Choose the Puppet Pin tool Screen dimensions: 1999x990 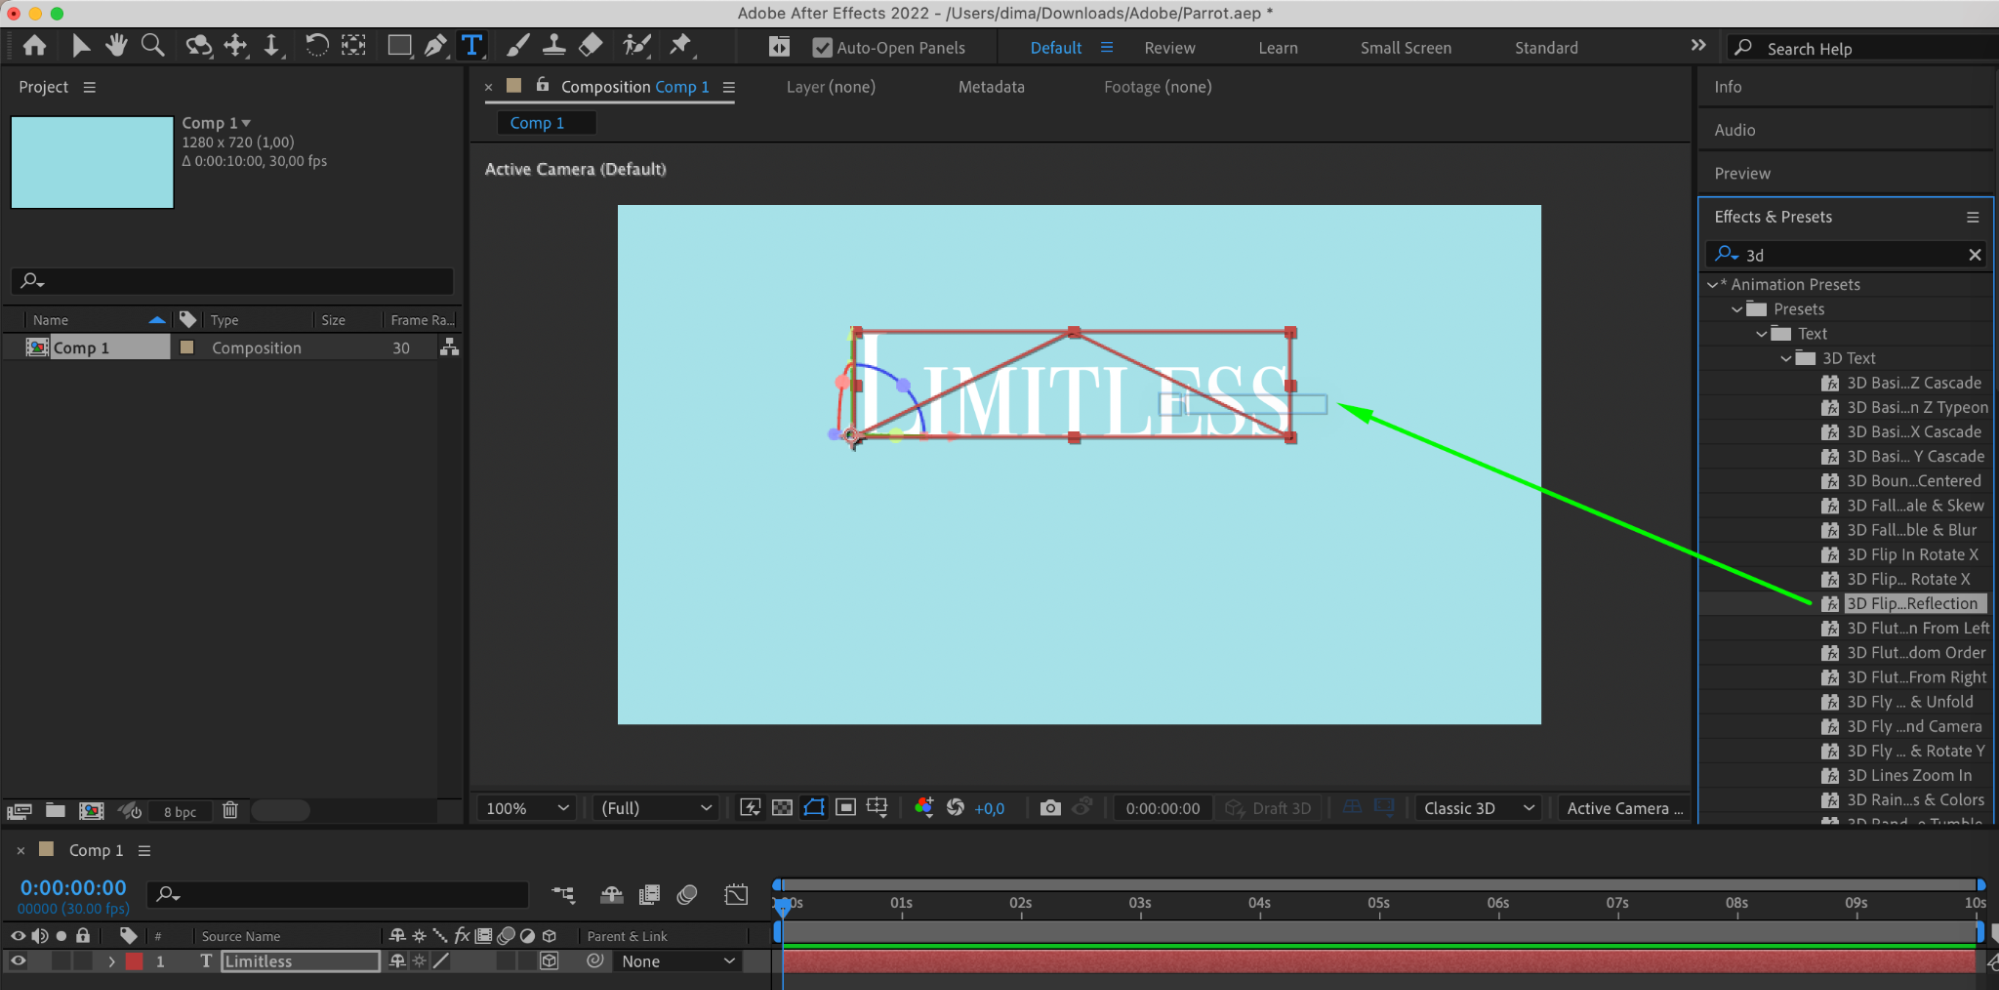680,45
